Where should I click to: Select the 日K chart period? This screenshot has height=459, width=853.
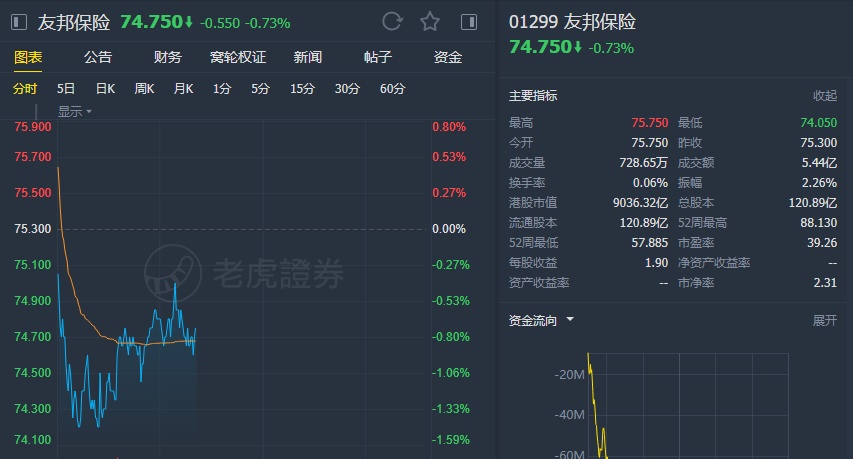coord(105,89)
